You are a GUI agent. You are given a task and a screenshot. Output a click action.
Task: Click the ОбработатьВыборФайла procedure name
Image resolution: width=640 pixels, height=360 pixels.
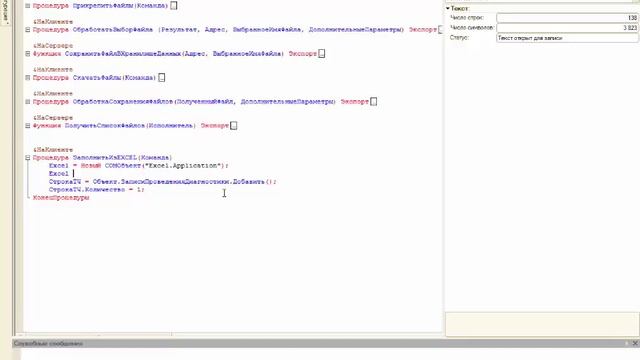(113, 30)
